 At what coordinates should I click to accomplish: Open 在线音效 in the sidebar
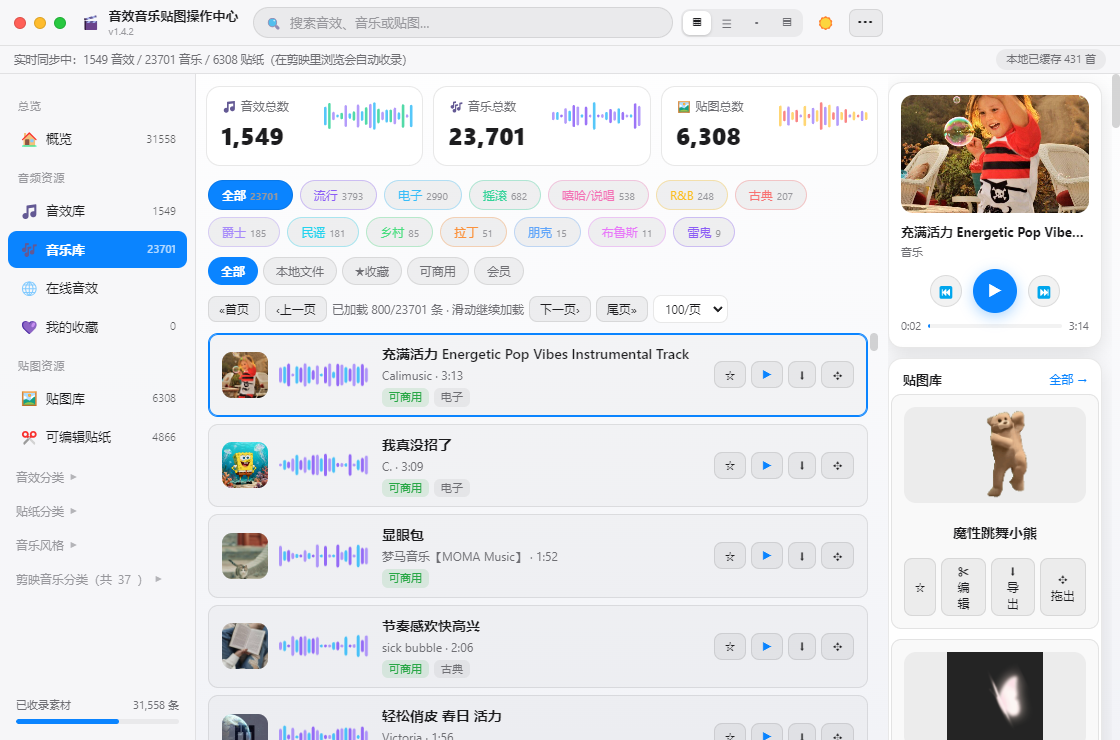pos(97,289)
